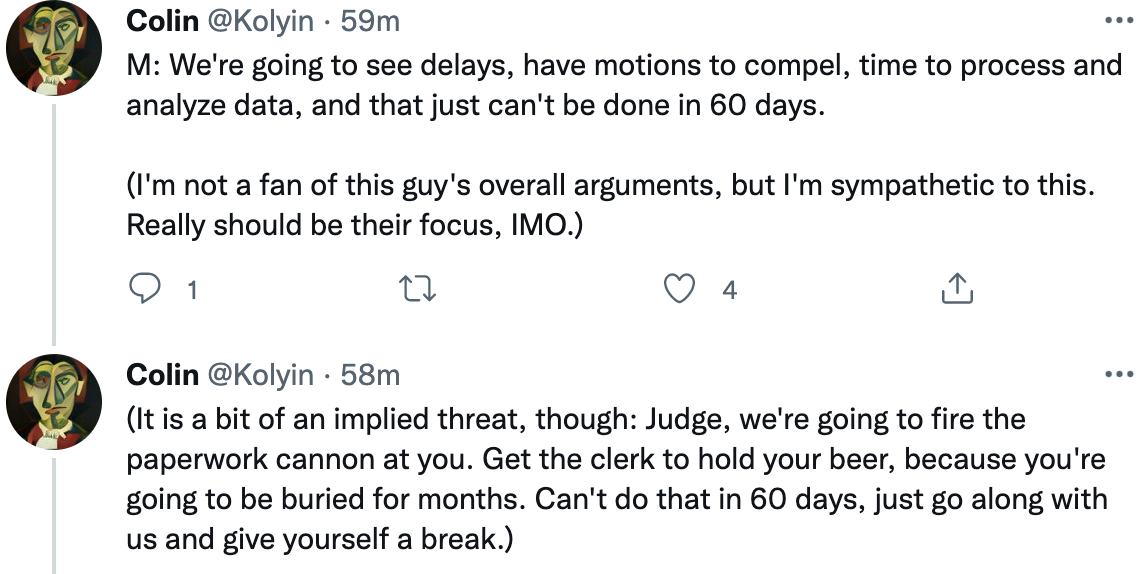Open the 59m timestamp link
The width and height of the screenshot is (1144, 574).
[x=371, y=21]
